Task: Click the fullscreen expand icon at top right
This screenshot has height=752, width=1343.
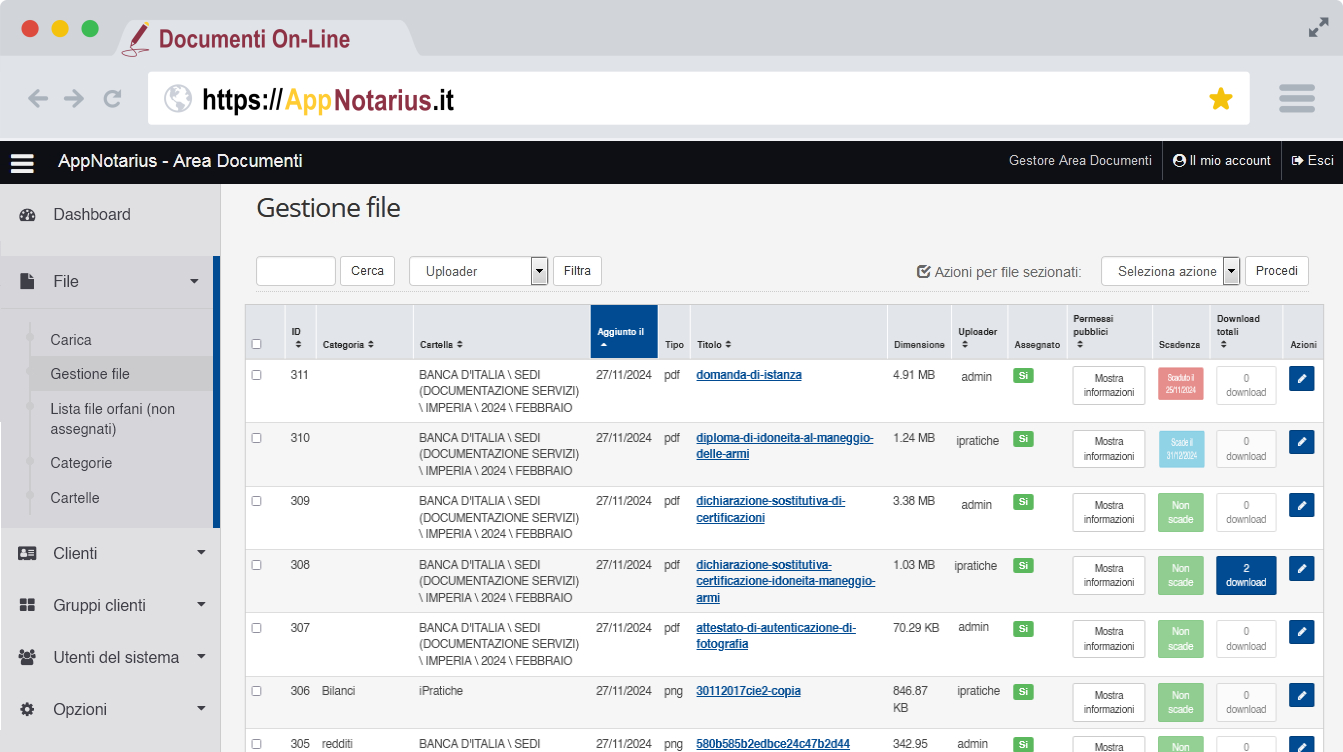Action: (1318, 28)
